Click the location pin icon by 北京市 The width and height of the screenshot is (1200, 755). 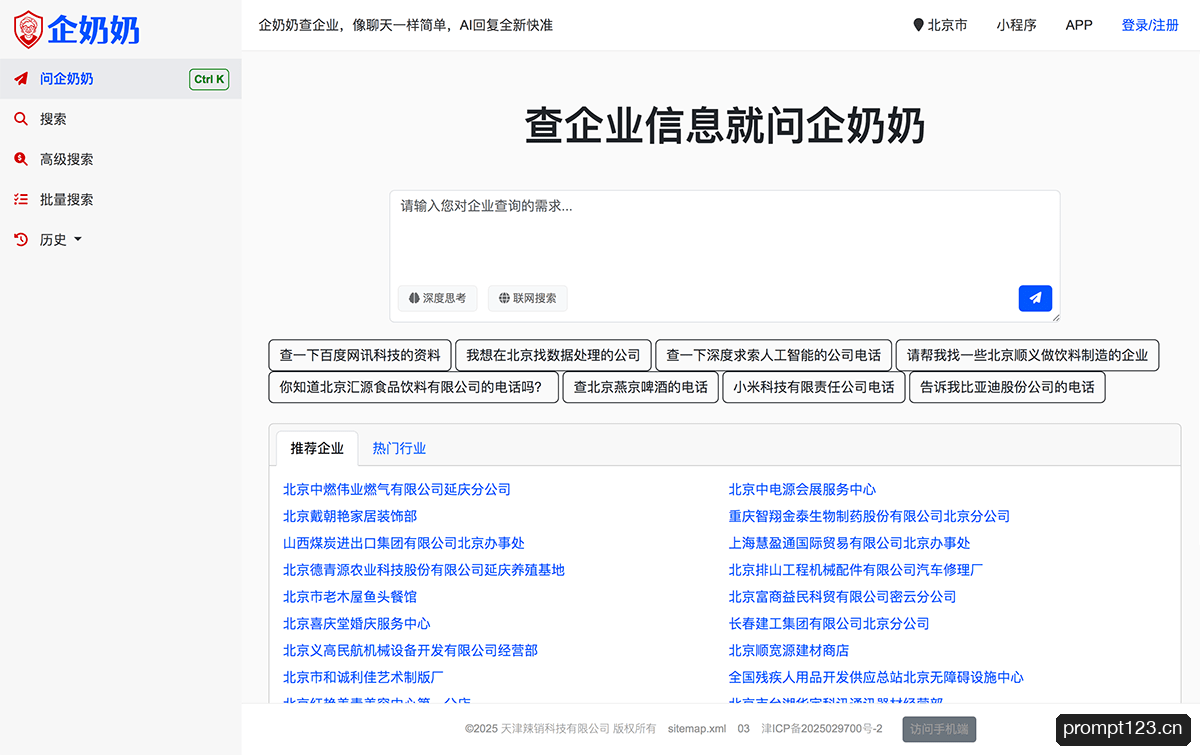tap(918, 25)
